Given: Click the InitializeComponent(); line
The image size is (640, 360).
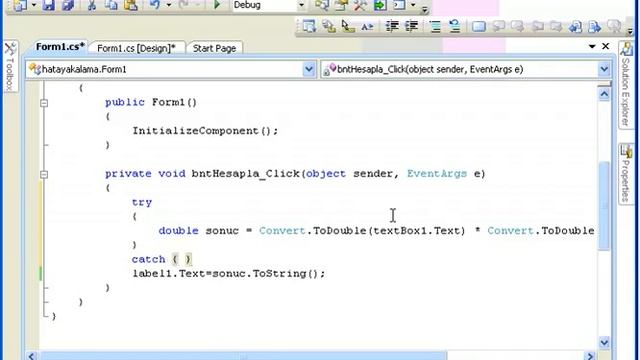Looking at the screenshot, I should click(x=205, y=131).
